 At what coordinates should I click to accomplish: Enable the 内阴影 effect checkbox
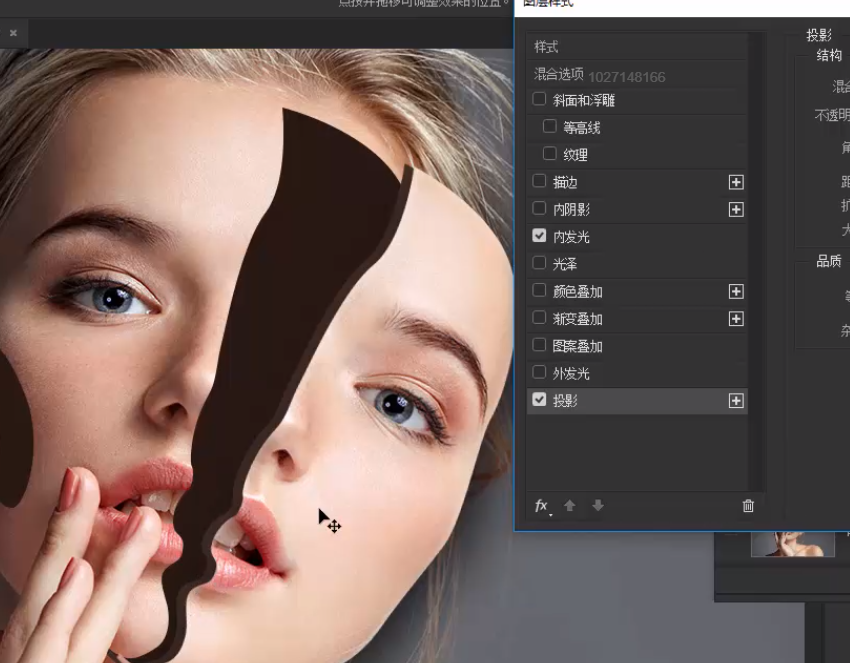coord(539,208)
